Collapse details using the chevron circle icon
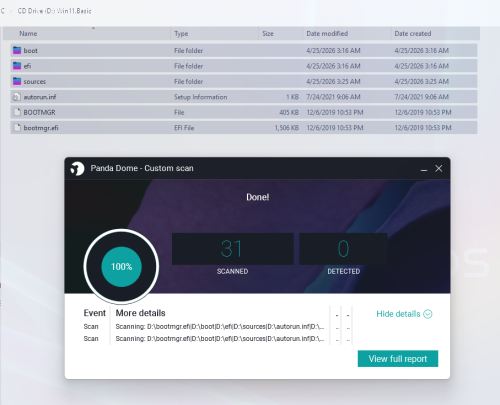Viewport: 500px width, 405px height. pyautogui.click(x=428, y=314)
